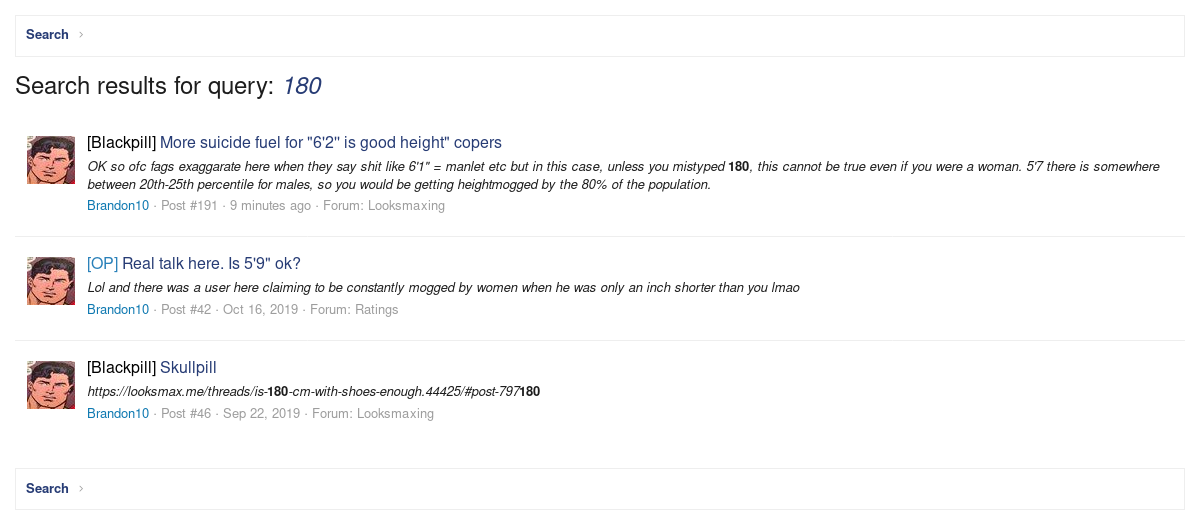
Task: Click the top breadcrumb chevron arrow
Action: 81,35
